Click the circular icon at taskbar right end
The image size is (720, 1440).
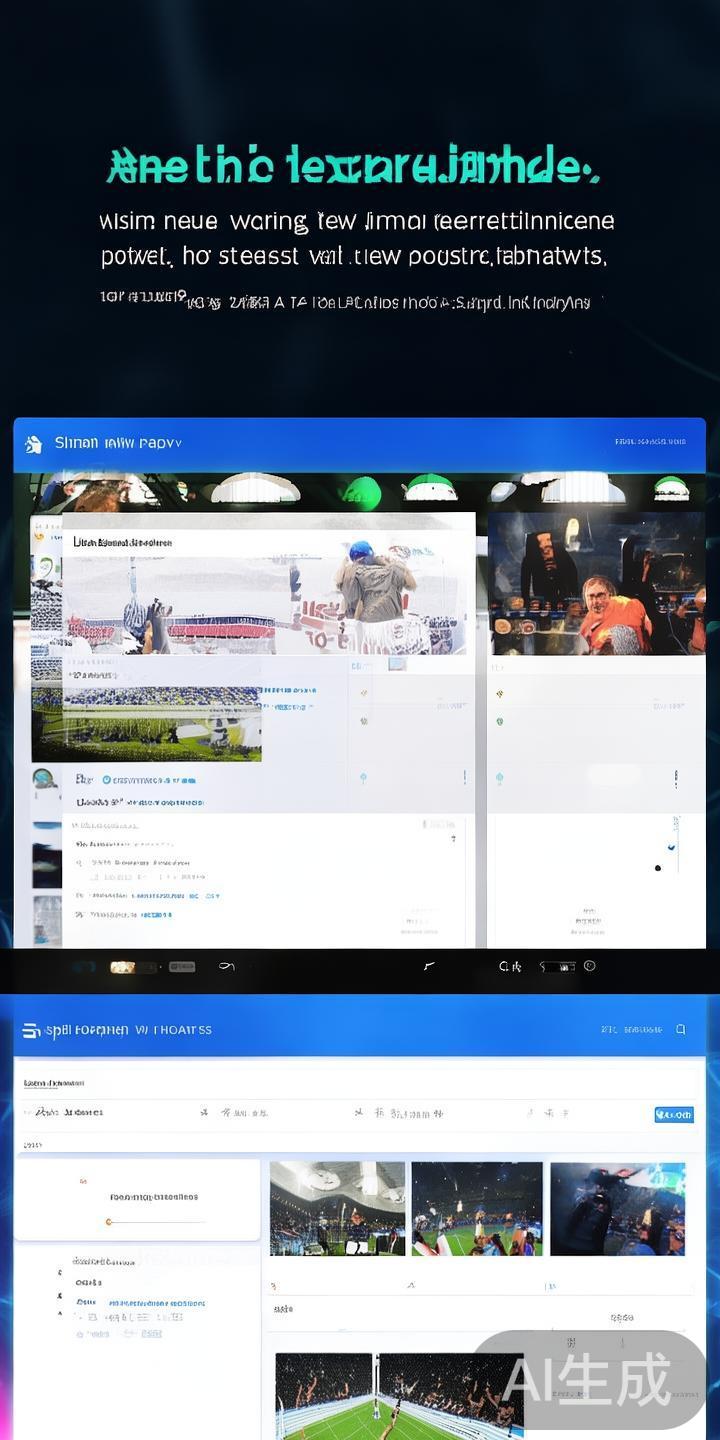(590, 966)
